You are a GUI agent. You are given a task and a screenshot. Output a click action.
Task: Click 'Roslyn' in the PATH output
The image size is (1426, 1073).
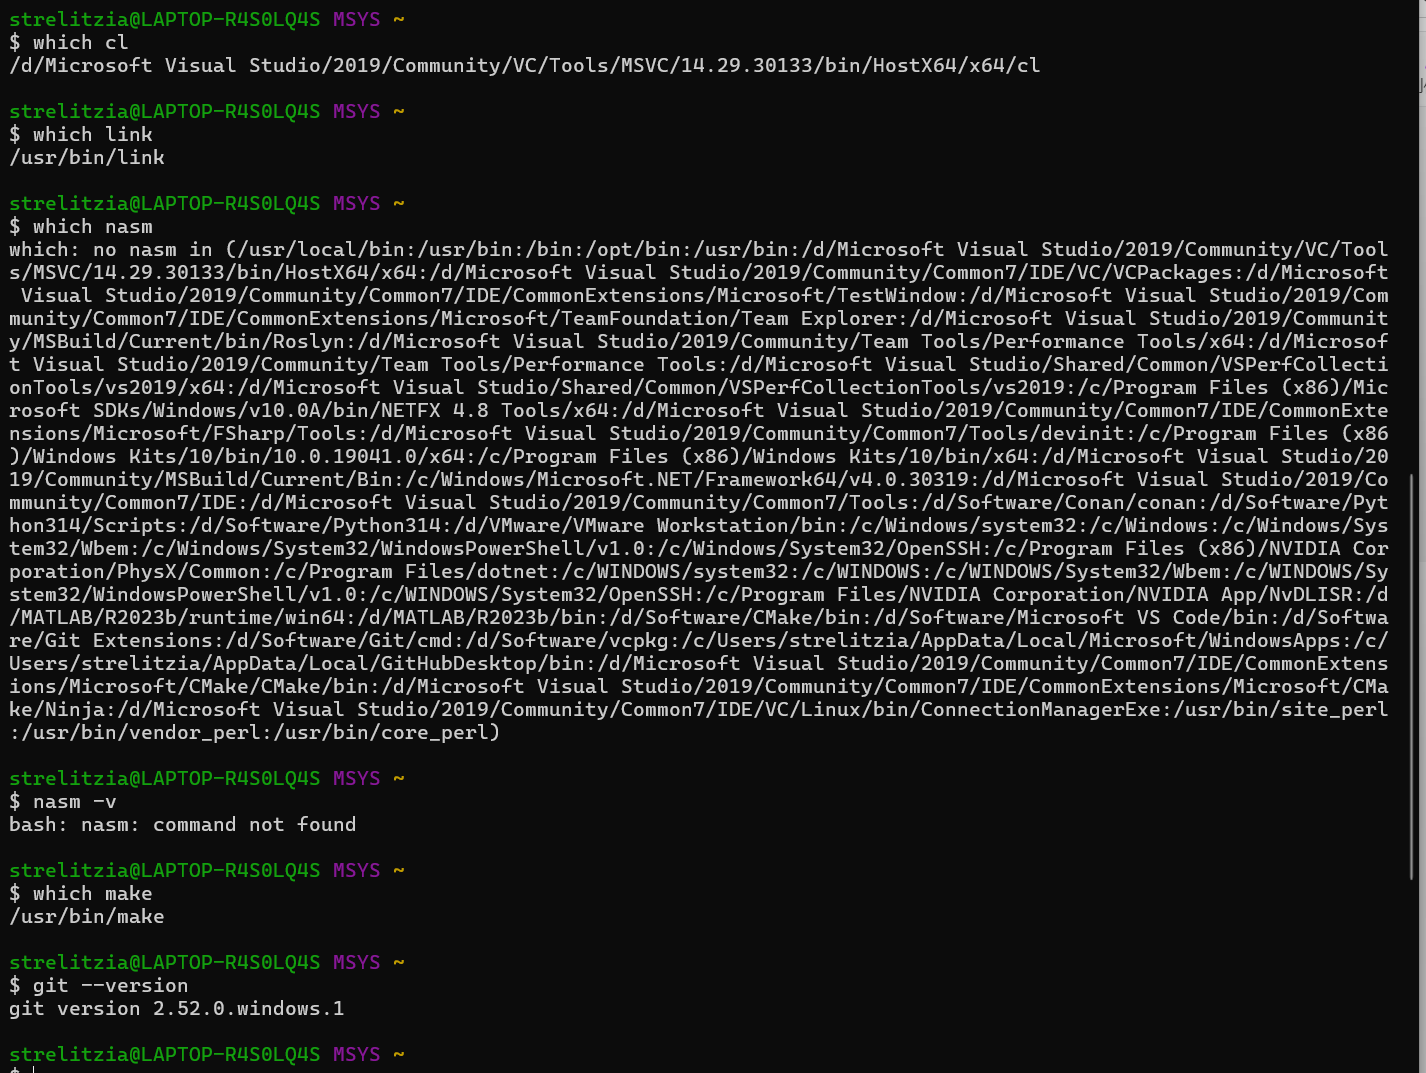(x=309, y=341)
